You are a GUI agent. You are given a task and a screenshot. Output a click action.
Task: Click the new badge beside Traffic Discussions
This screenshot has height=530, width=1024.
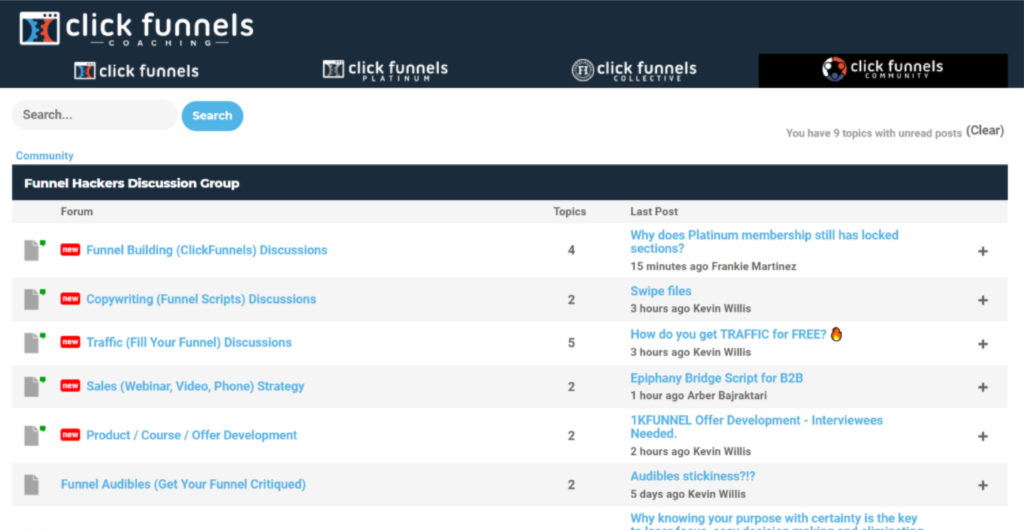click(x=71, y=341)
